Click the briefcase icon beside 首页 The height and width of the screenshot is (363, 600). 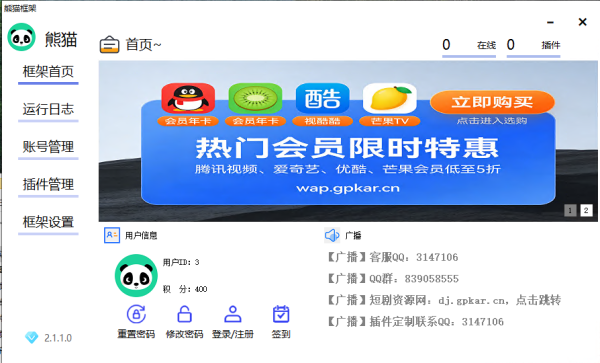point(109,45)
